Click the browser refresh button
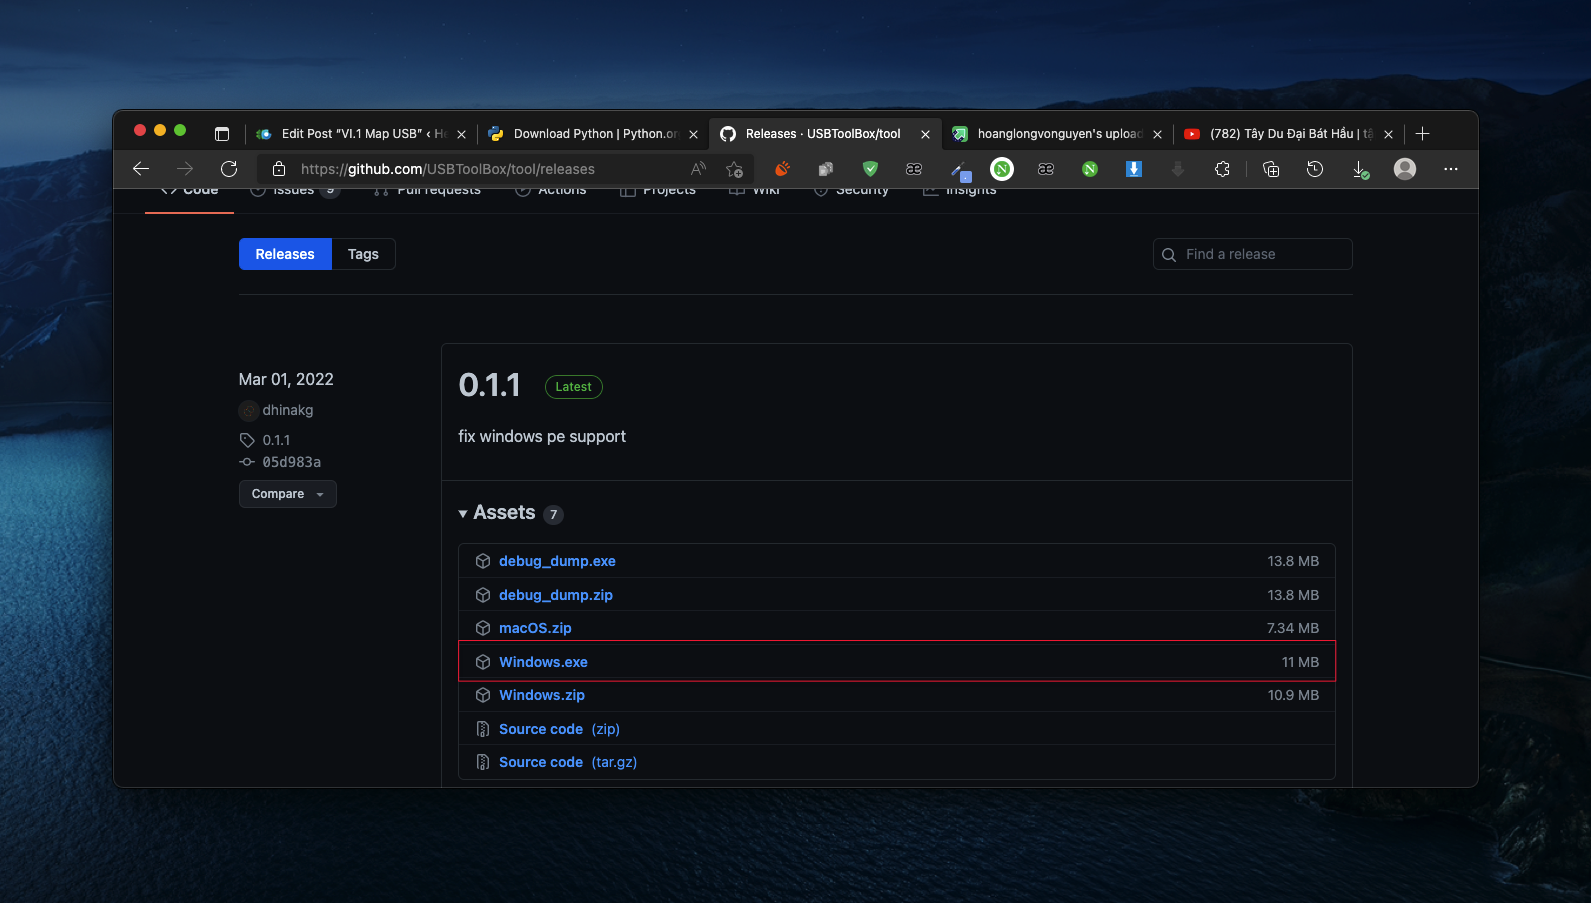The height and width of the screenshot is (903, 1591). [x=229, y=169]
